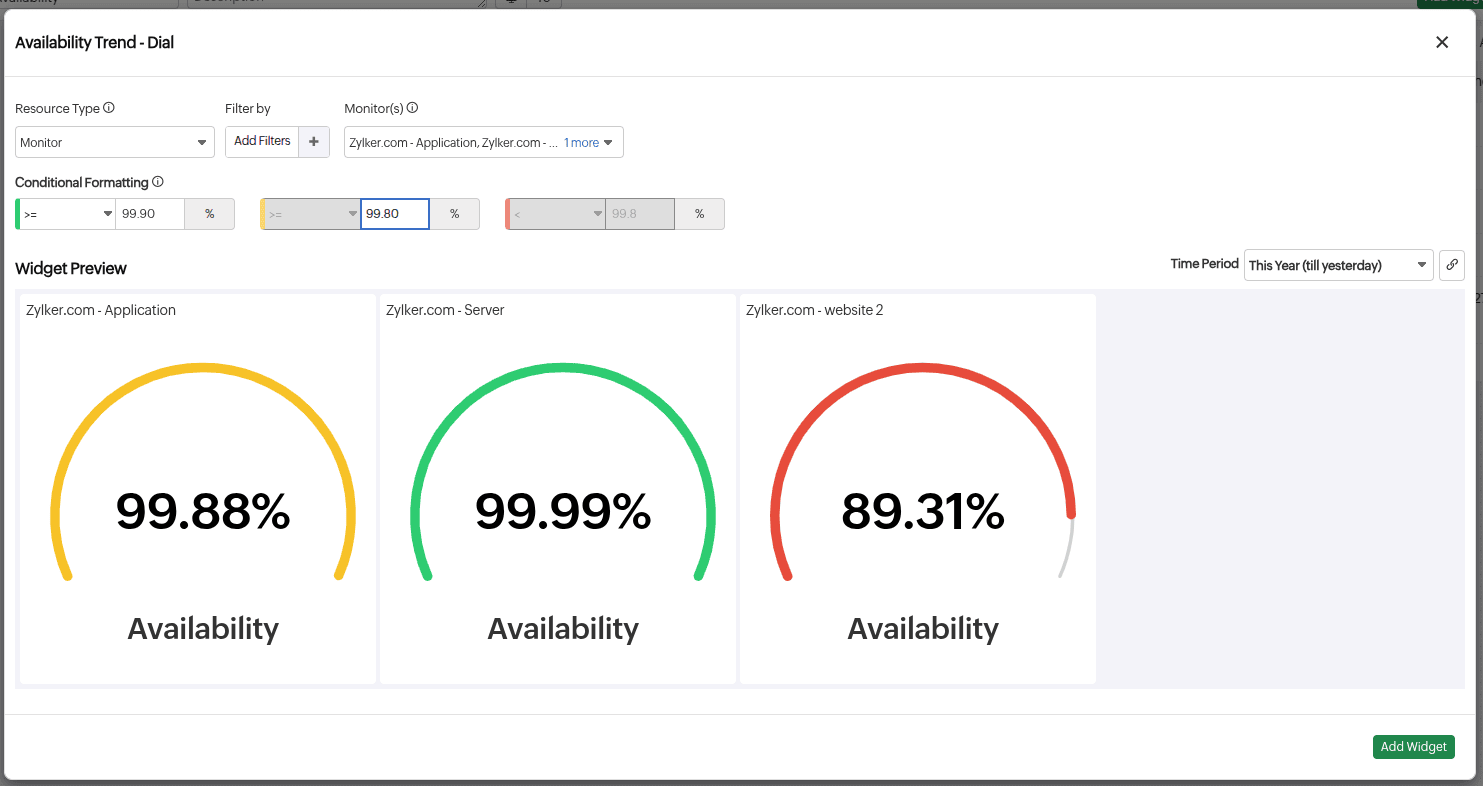Click the Zylker.com - website 2 widget title
Image resolution: width=1483 pixels, height=786 pixels.
(814, 310)
